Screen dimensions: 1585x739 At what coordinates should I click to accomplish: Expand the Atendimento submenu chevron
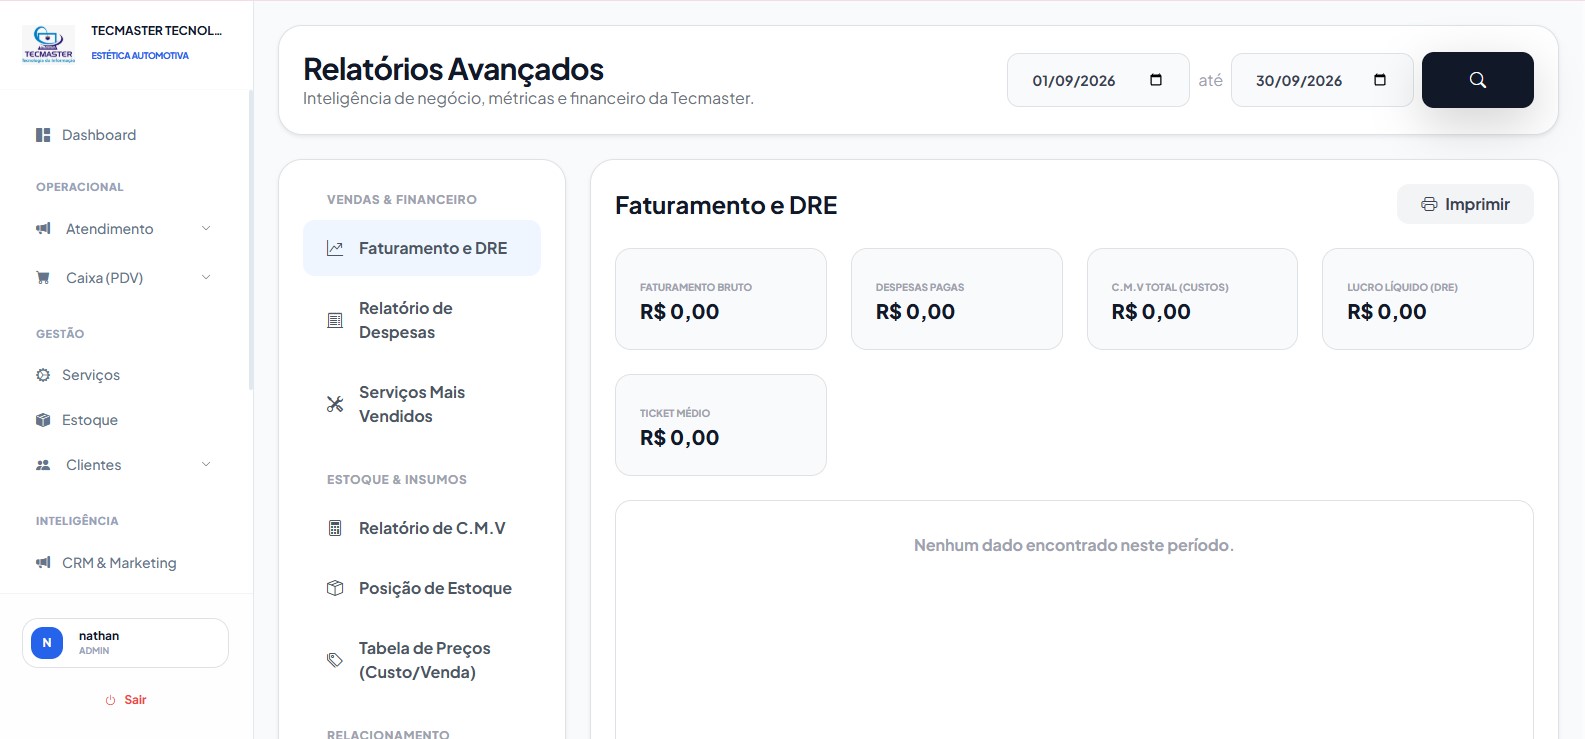tap(206, 228)
